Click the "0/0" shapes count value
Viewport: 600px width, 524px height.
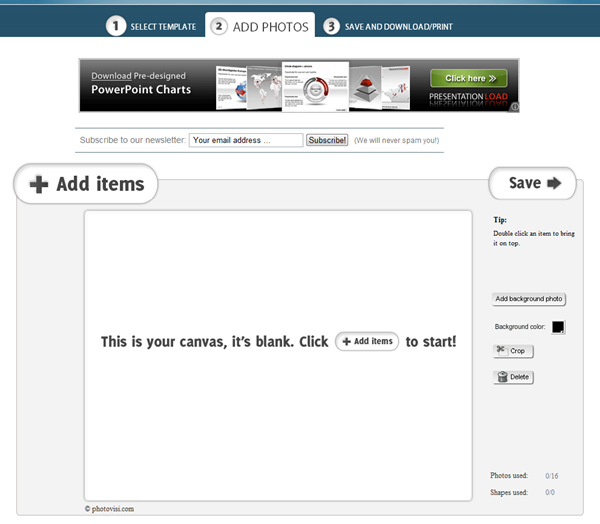[x=550, y=492]
